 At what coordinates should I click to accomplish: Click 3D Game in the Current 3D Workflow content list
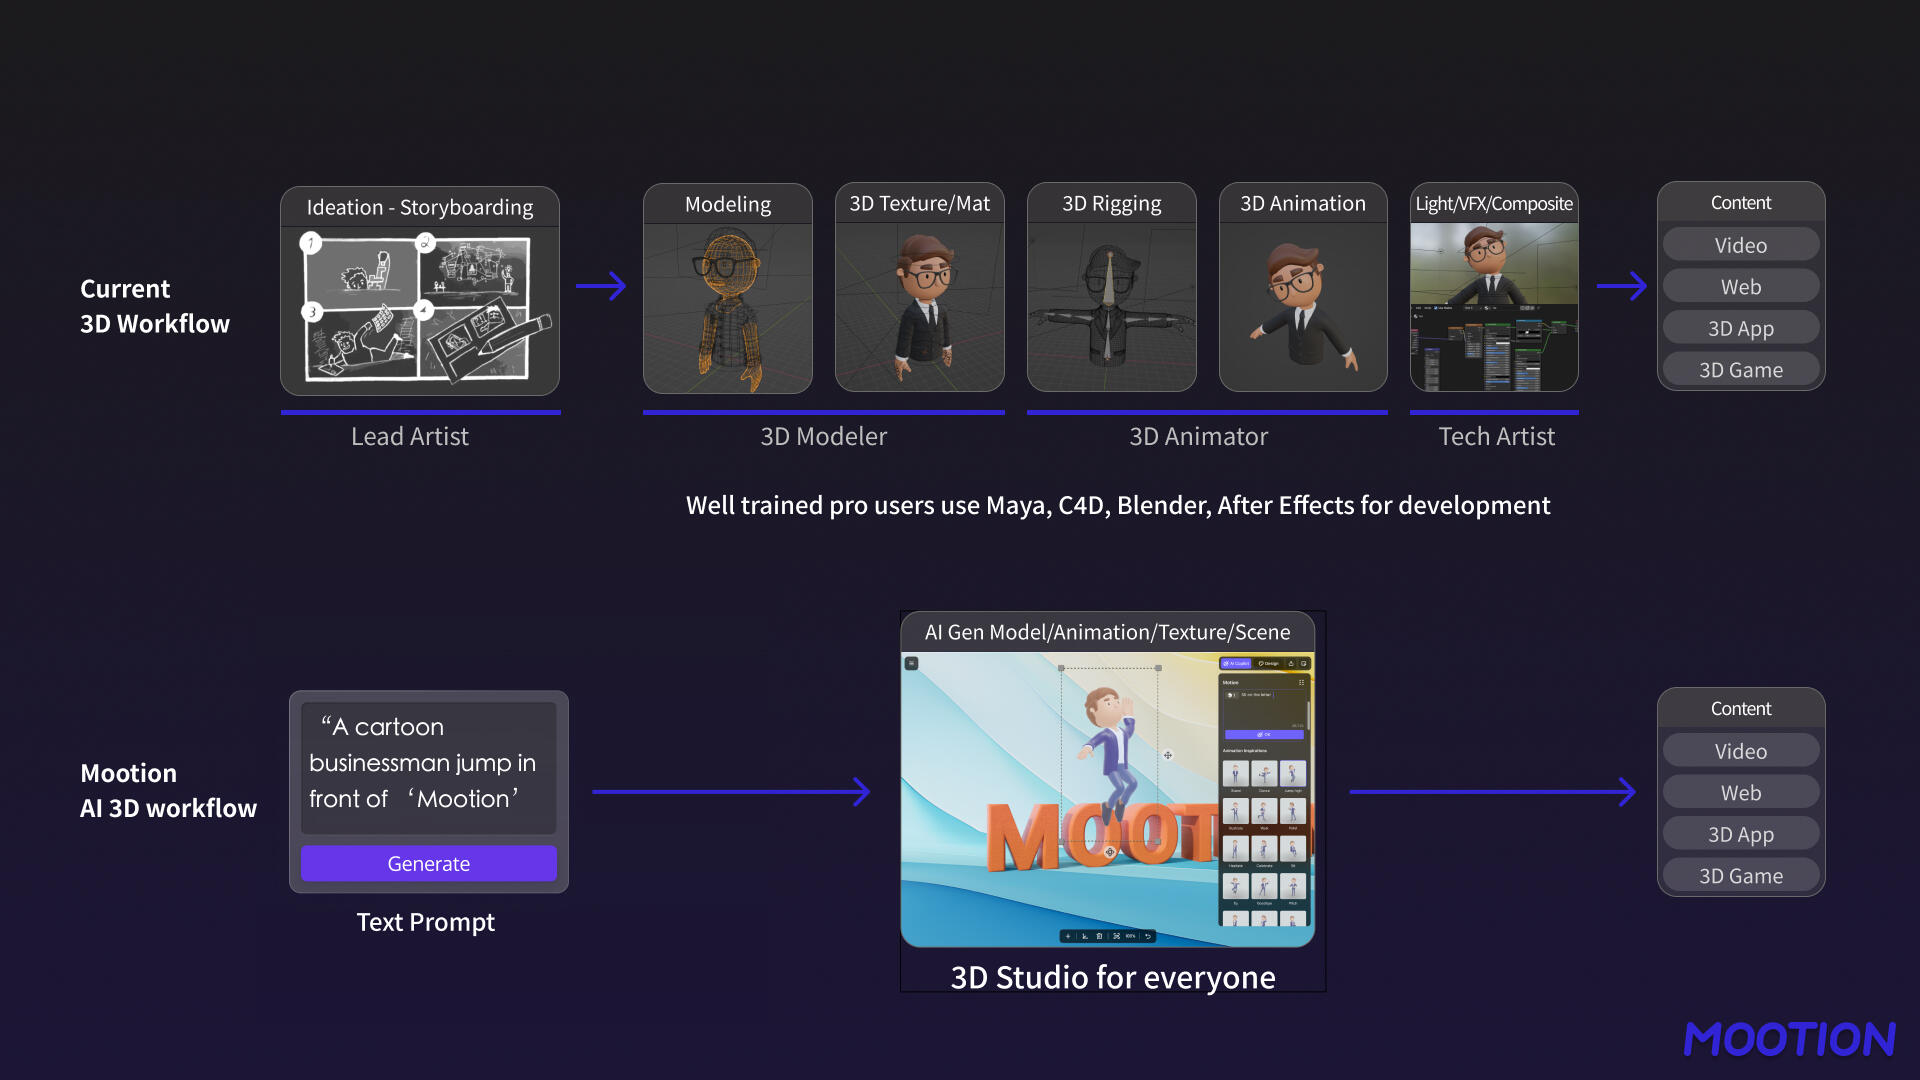1741,370
